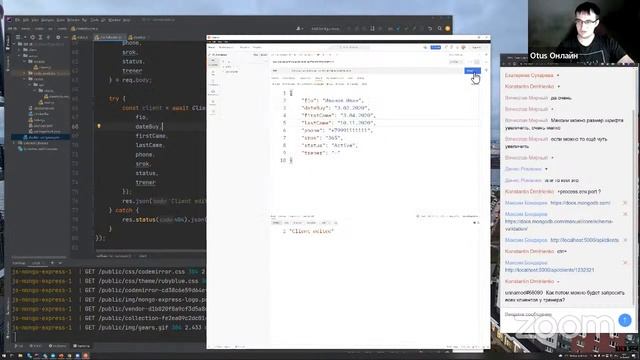Image resolution: width=640 pixels, height=360 pixels.
Task: Select Pretty view in the Postman response
Action: [276, 223]
